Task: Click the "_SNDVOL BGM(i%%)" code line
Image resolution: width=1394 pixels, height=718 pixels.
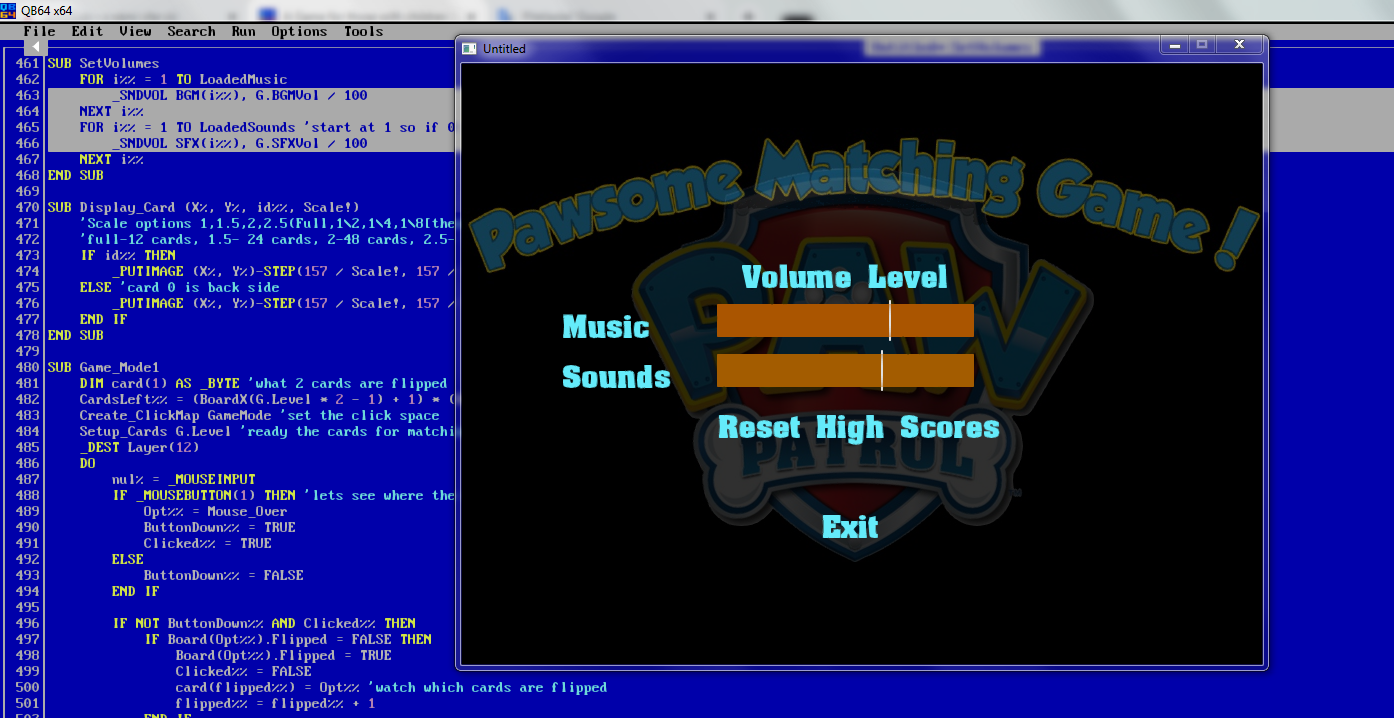Action: click(239, 95)
